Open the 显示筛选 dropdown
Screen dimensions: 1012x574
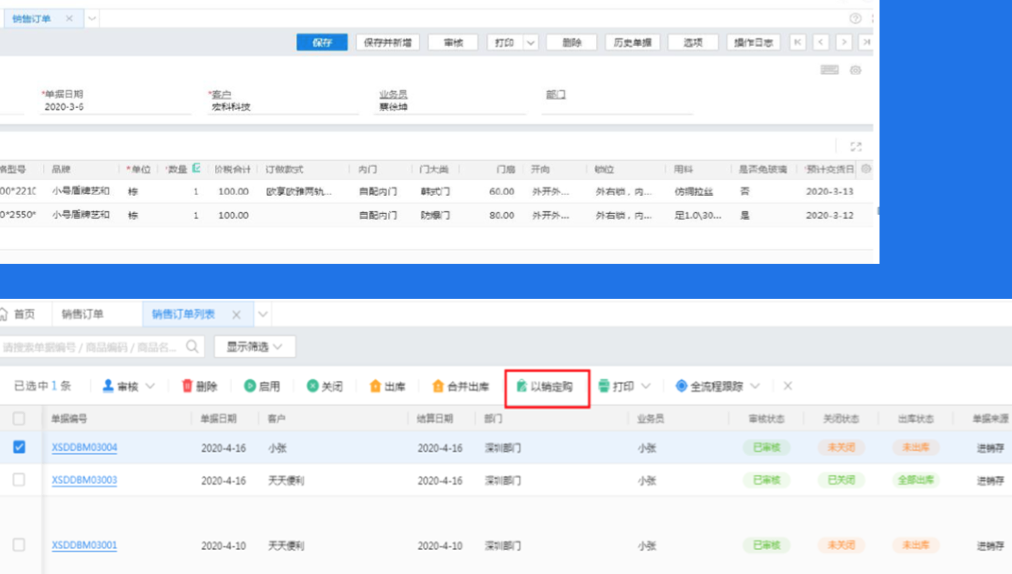tap(254, 347)
